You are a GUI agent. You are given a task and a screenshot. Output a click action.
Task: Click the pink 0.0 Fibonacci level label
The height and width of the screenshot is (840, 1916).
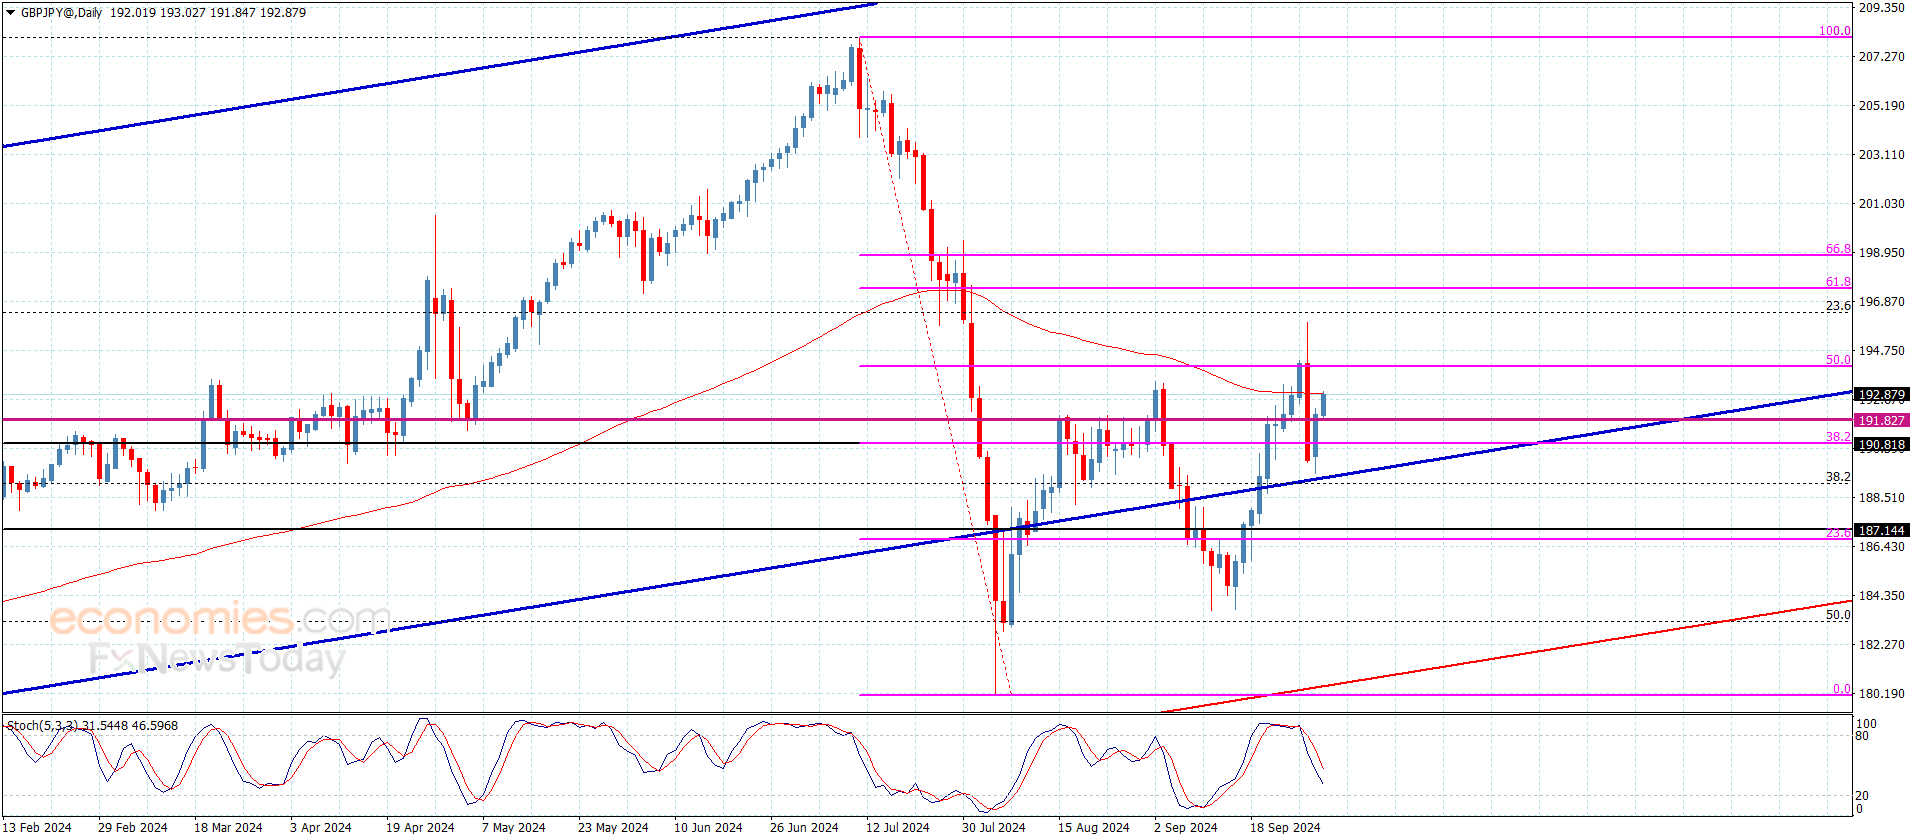click(x=1841, y=689)
